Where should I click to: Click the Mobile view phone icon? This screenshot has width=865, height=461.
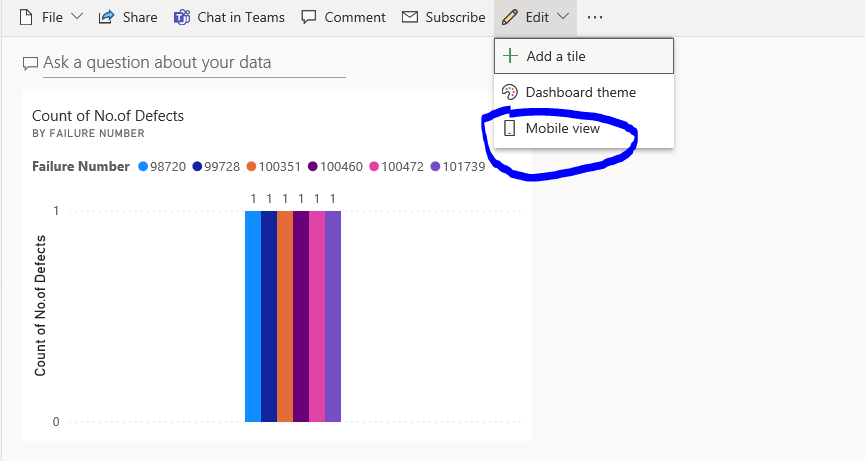coord(510,128)
